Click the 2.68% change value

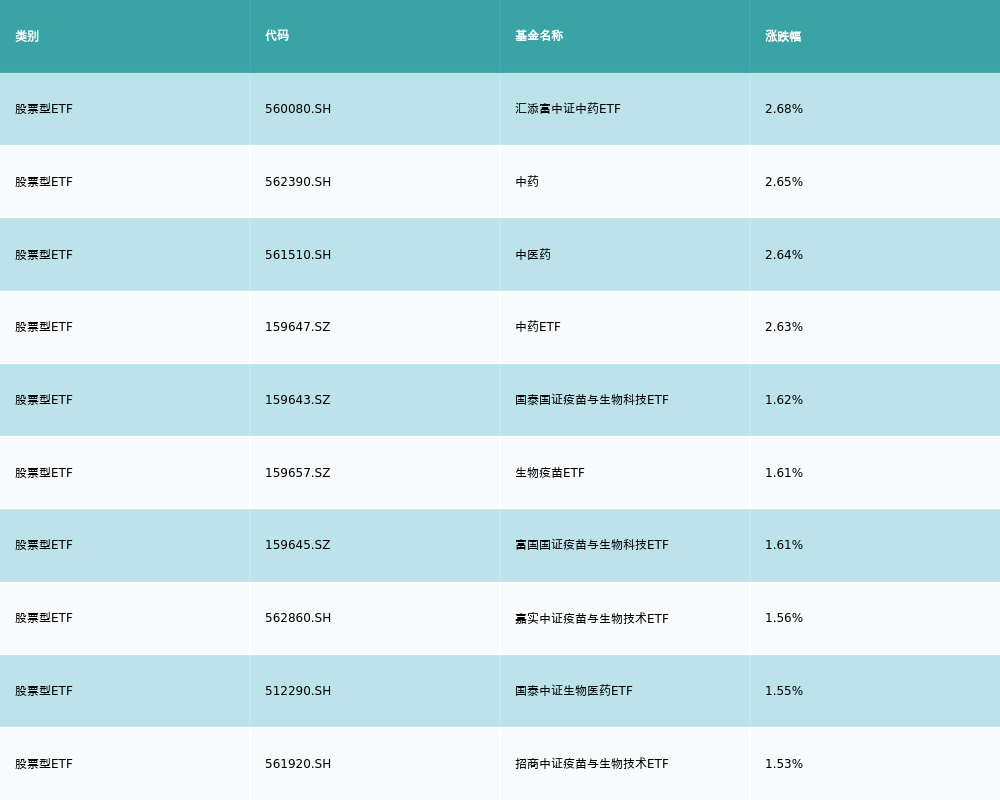coord(784,109)
